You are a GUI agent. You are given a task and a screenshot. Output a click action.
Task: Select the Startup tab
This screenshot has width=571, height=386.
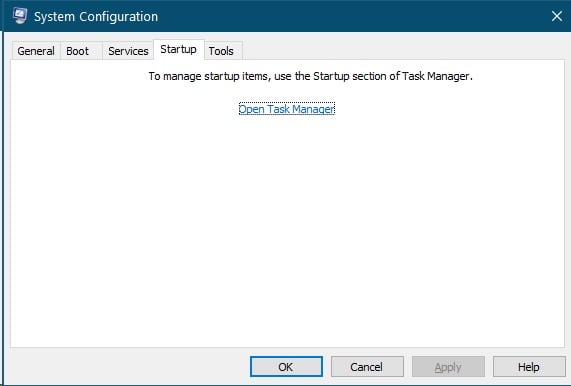click(x=178, y=49)
